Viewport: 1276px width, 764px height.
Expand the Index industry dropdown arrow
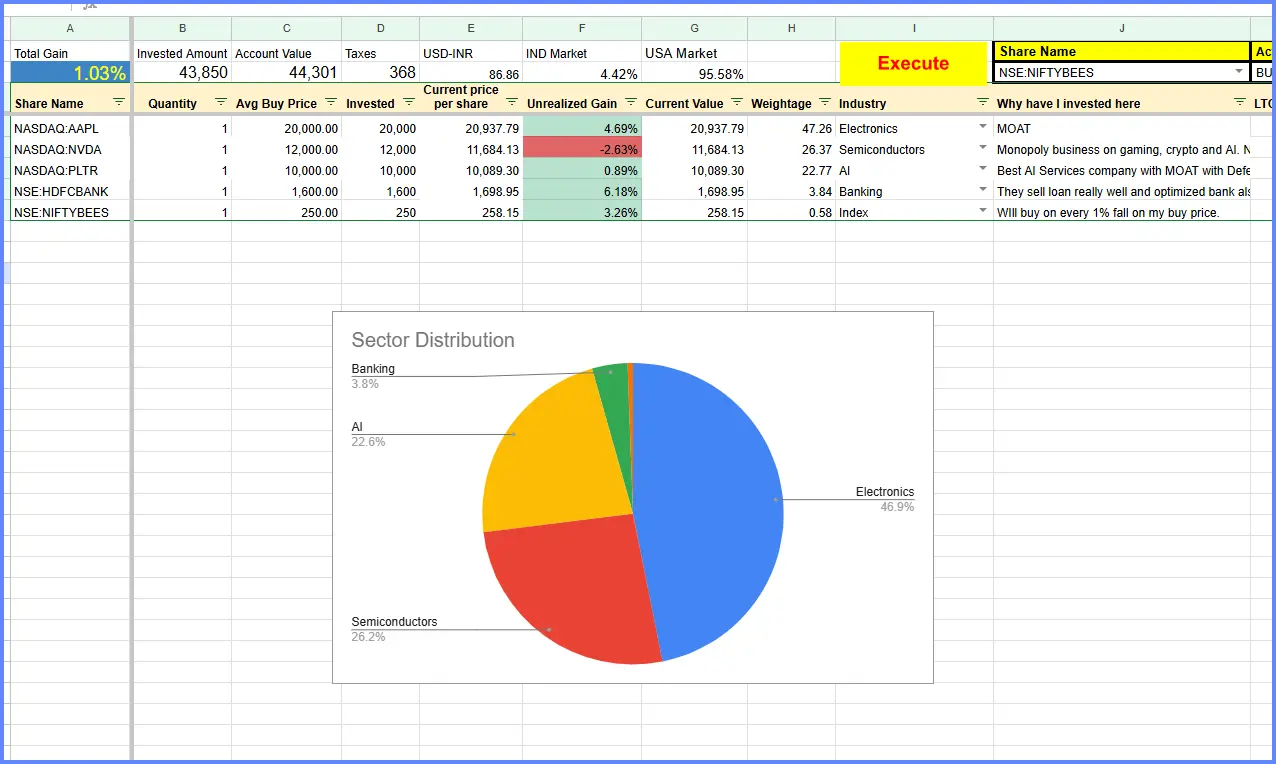(982, 211)
